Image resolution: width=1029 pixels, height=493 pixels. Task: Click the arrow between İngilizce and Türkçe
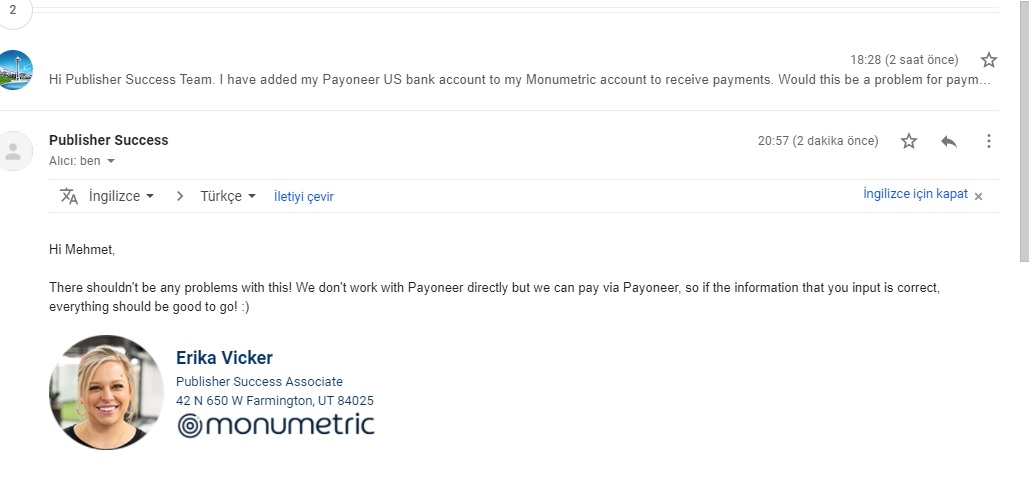pyautogui.click(x=179, y=196)
